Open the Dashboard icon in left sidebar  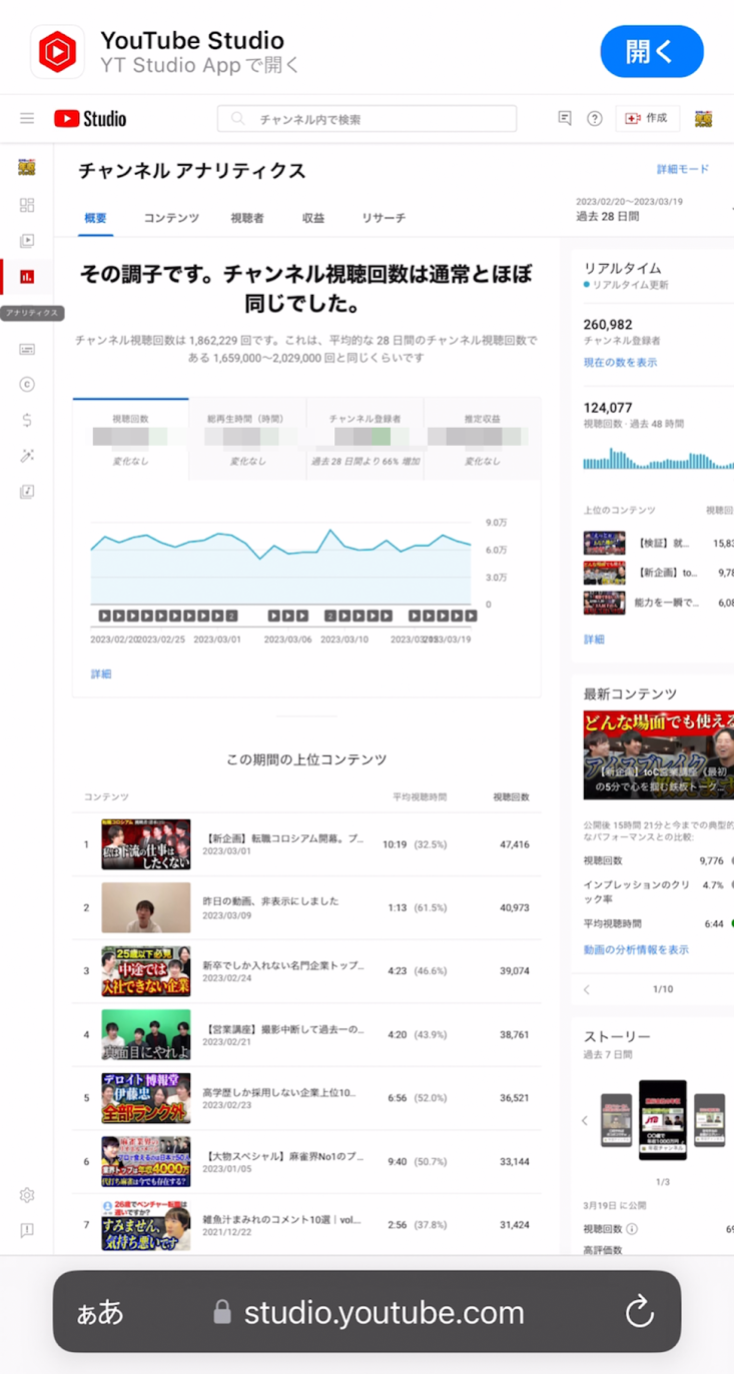coord(27,205)
